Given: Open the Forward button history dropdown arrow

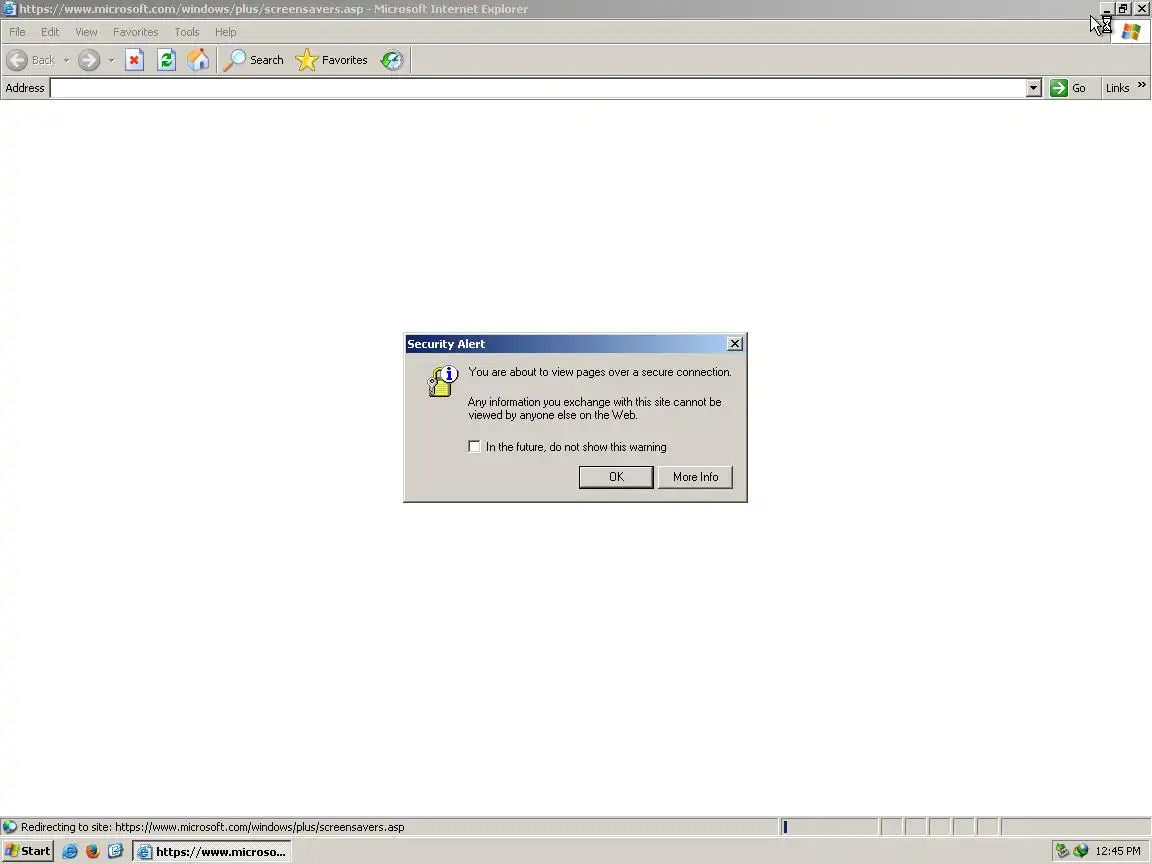Looking at the screenshot, I should [x=112, y=60].
